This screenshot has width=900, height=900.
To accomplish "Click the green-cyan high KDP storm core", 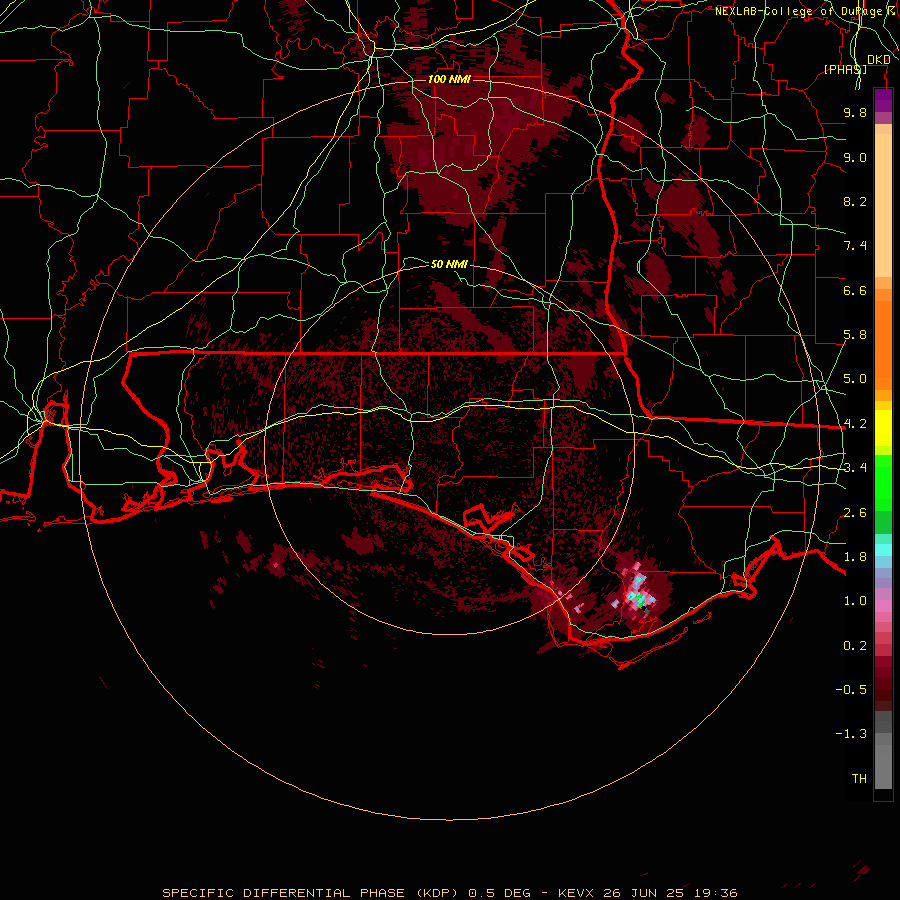I will [x=638, y=599].
